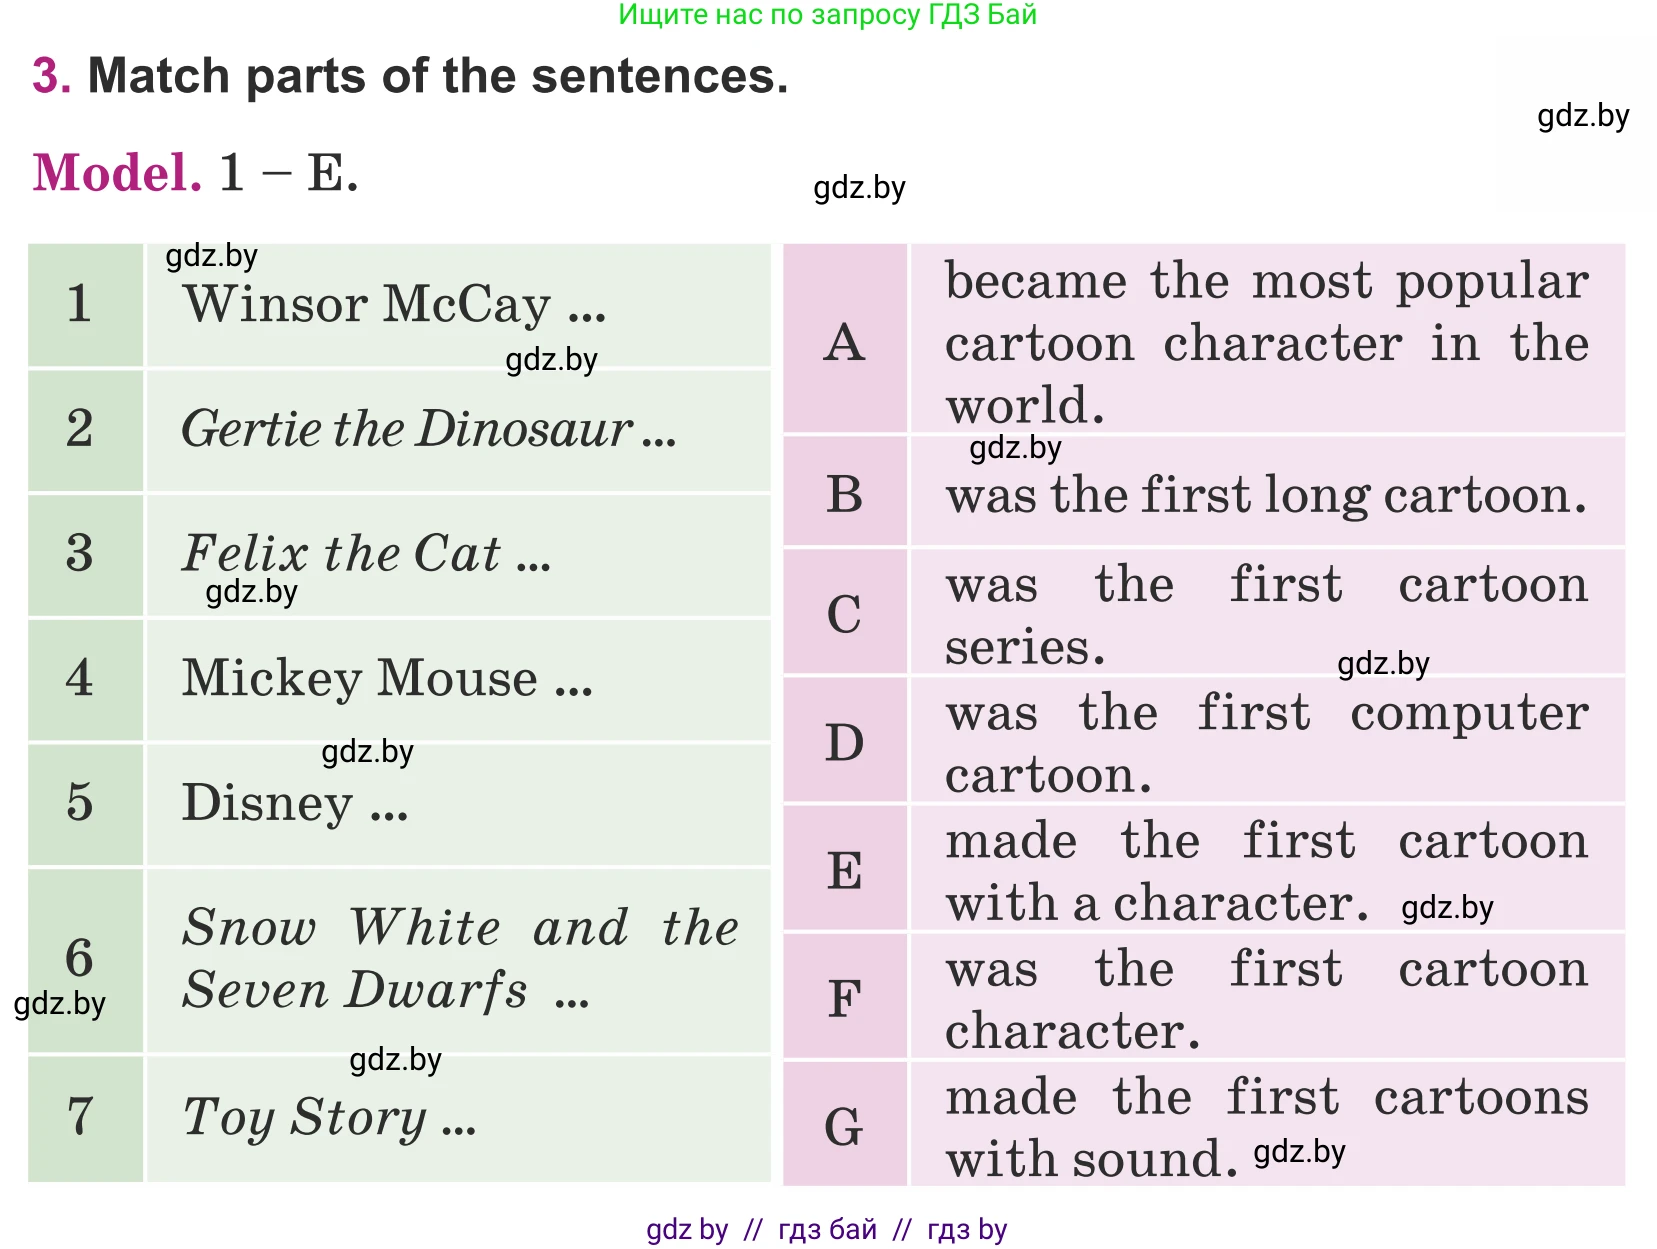Click the "Disney" sentence start
The height and width of the screenshot is (1249, 1657).
point(294,804)
